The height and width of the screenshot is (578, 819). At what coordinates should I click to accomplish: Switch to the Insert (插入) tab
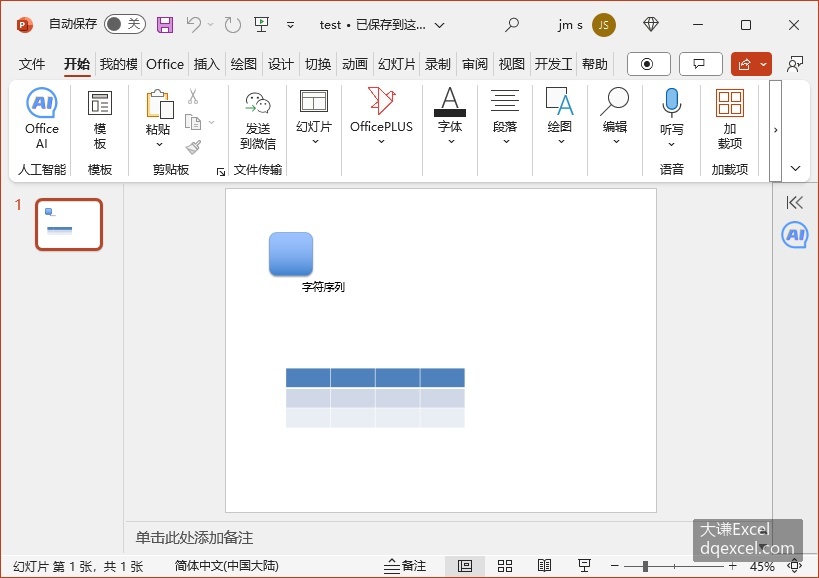(x=207, y=64)
